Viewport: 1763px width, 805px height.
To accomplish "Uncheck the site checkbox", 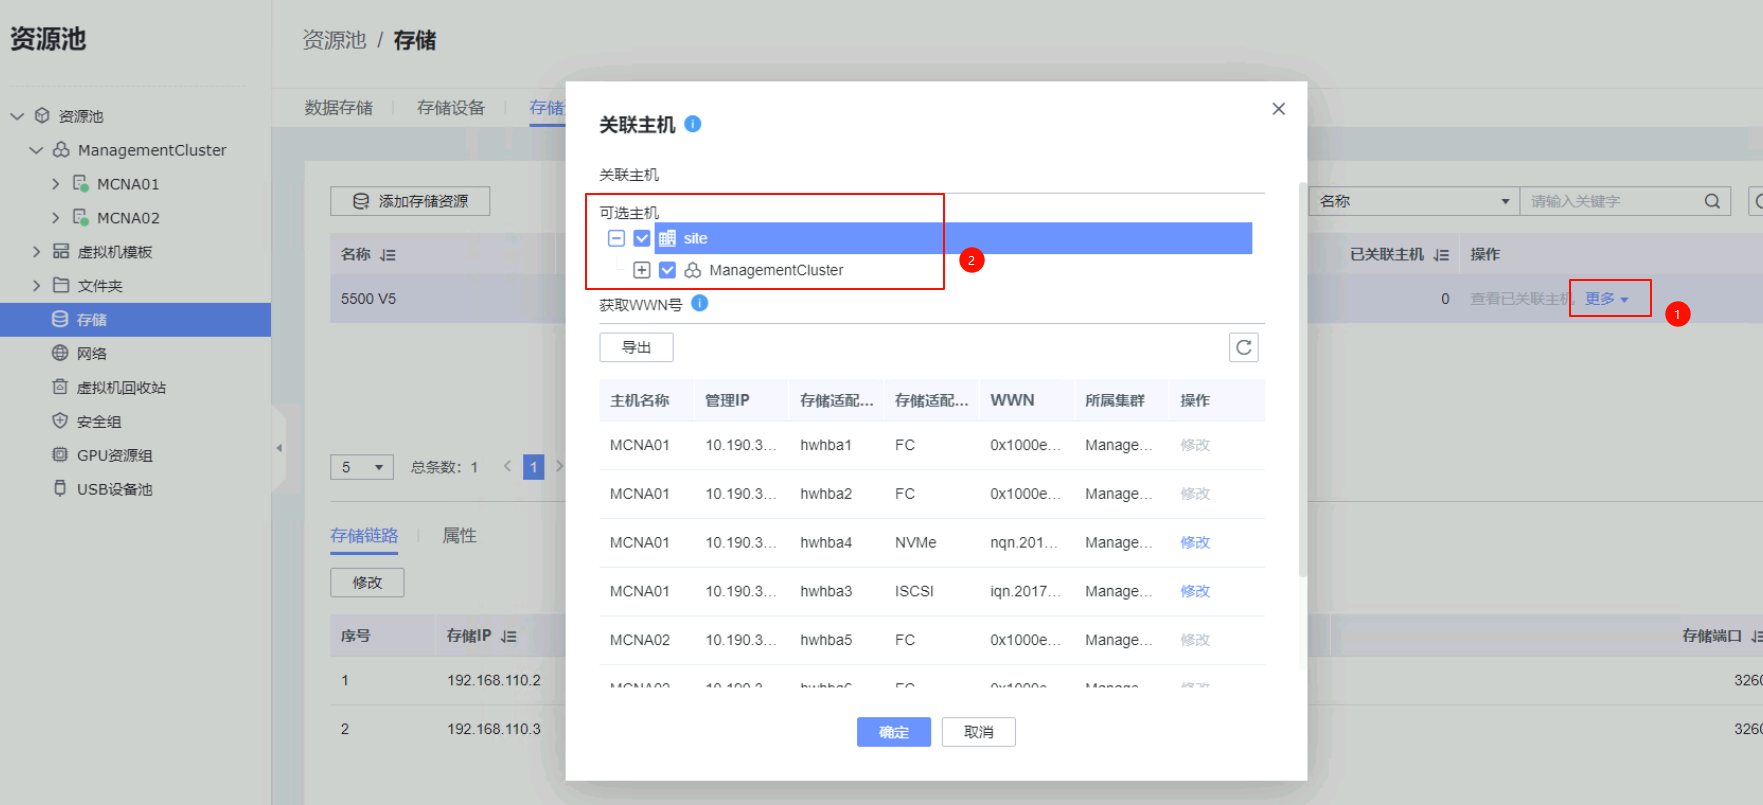I will pyautogui.click(x=642, y=238).
